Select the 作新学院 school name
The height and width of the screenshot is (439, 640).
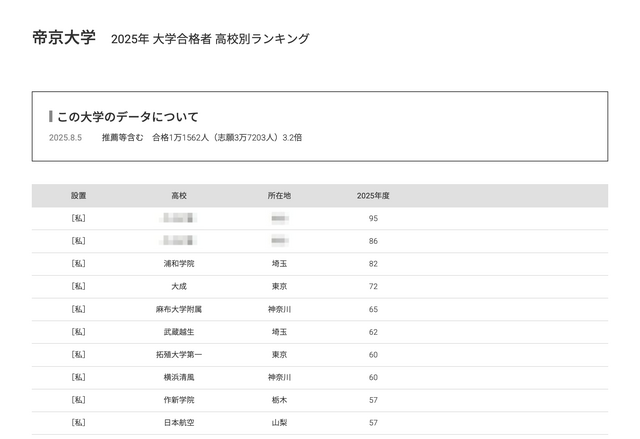[179, 400]
